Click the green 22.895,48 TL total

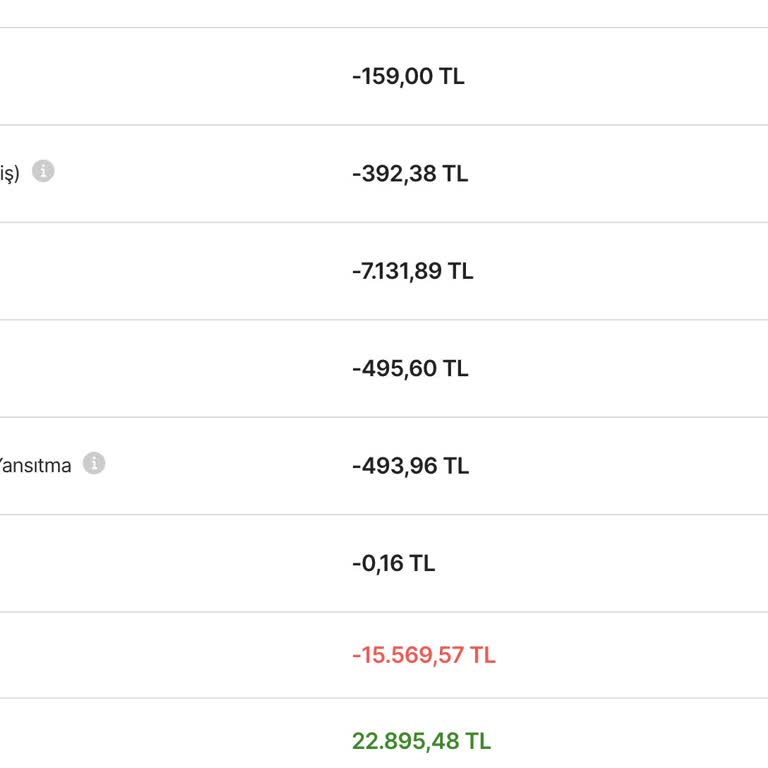click(421, 741)
